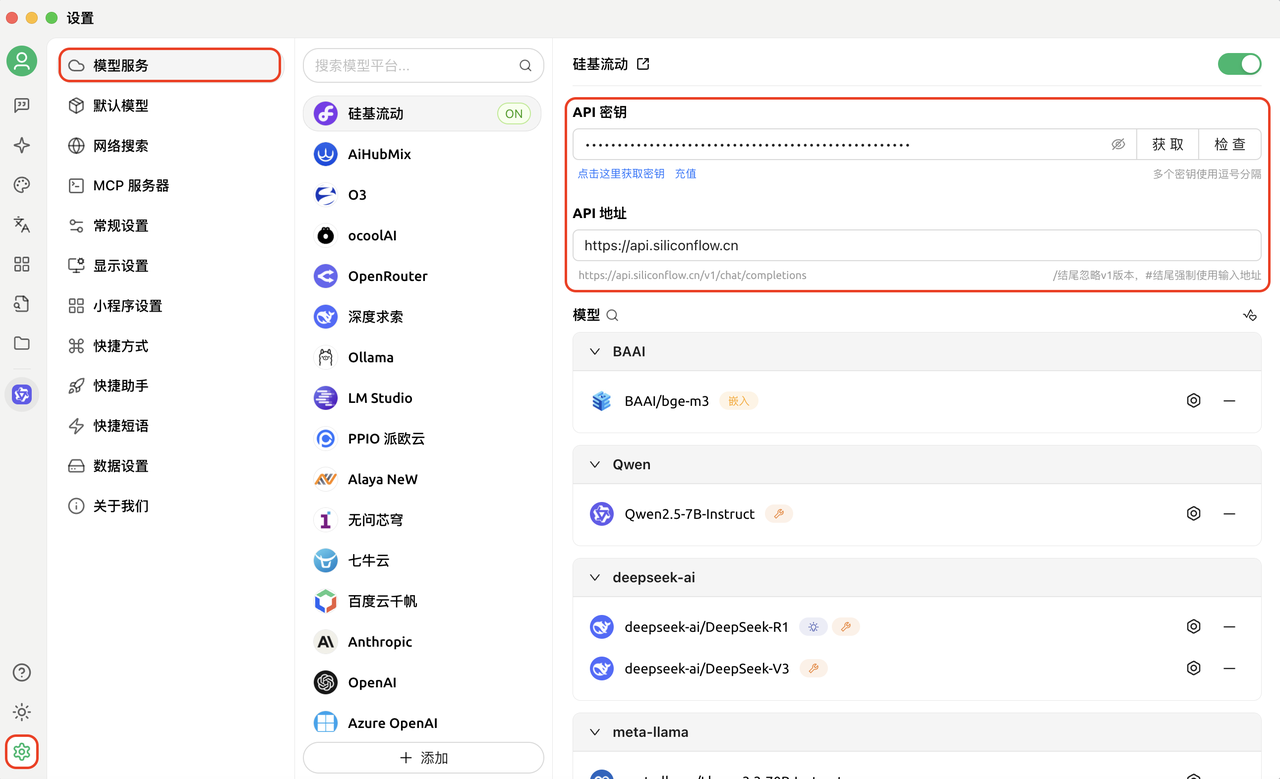
Task: Select 网络搜索 settings menu
Action: point(169,145)
